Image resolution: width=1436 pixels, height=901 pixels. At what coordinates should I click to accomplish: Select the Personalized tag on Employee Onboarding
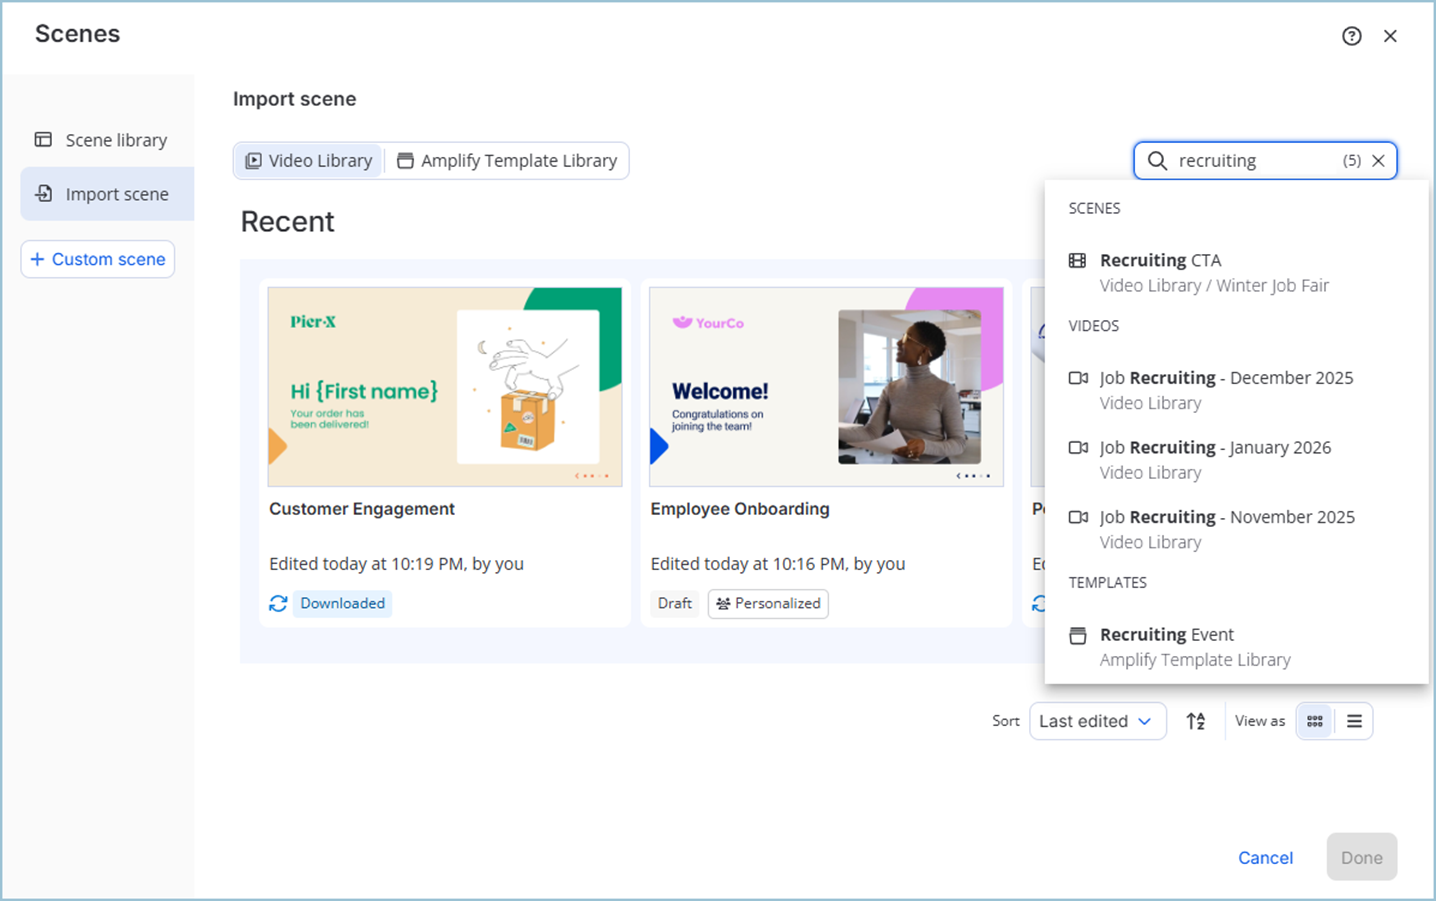[768, 603]
